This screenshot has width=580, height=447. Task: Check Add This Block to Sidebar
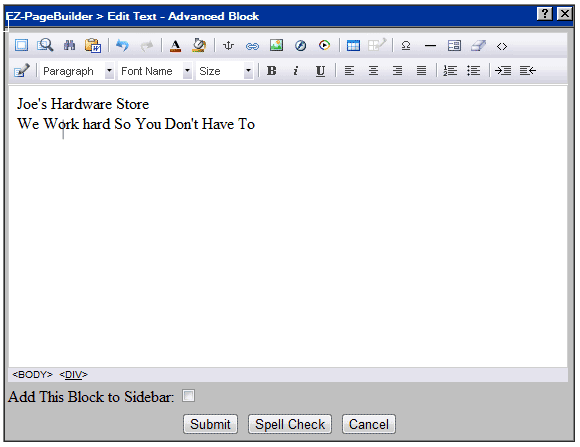pos(188,396)
